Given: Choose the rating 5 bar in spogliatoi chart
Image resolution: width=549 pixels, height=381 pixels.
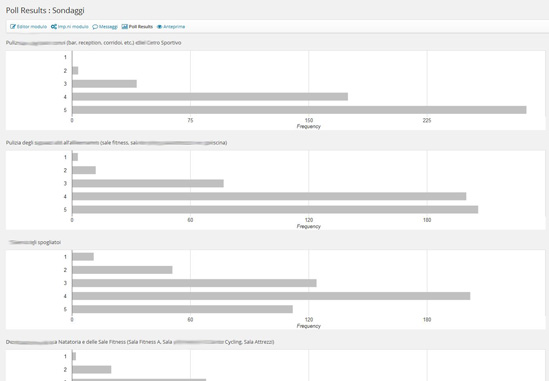Looking at the screenshot, I should (x=182, y=309).
